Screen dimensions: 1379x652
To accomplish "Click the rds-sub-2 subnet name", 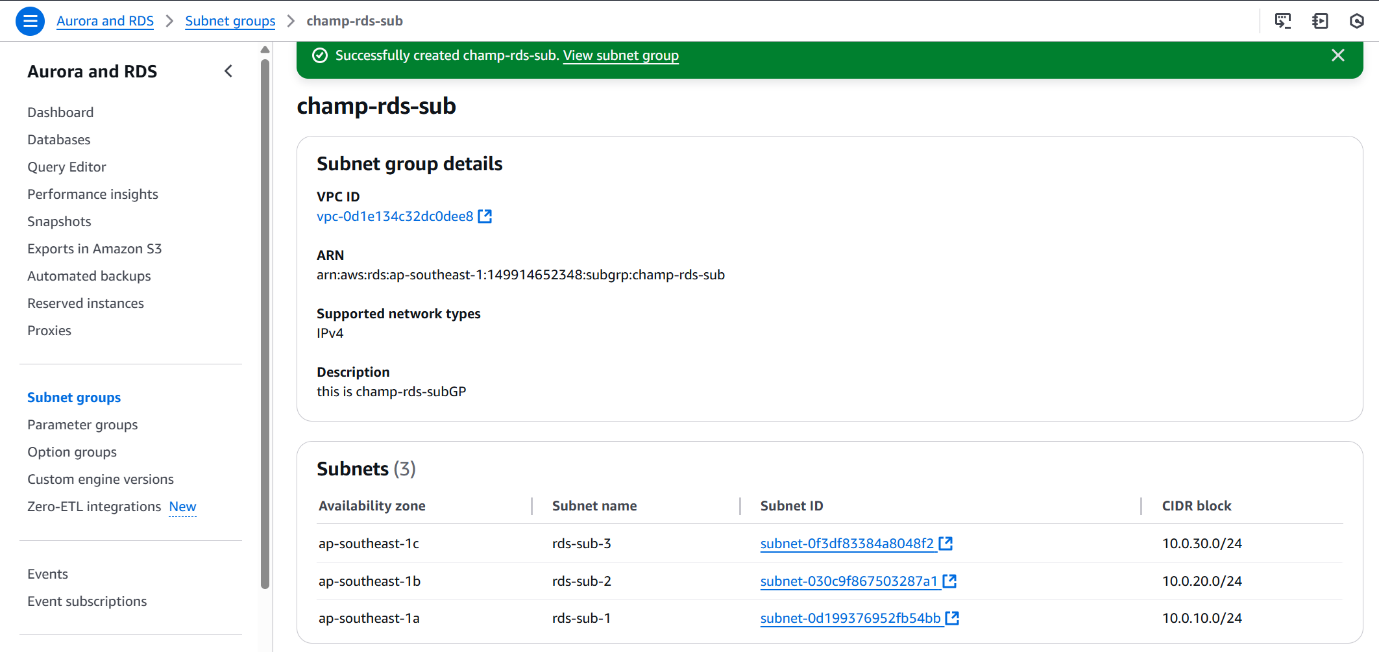I will (582, 581).
